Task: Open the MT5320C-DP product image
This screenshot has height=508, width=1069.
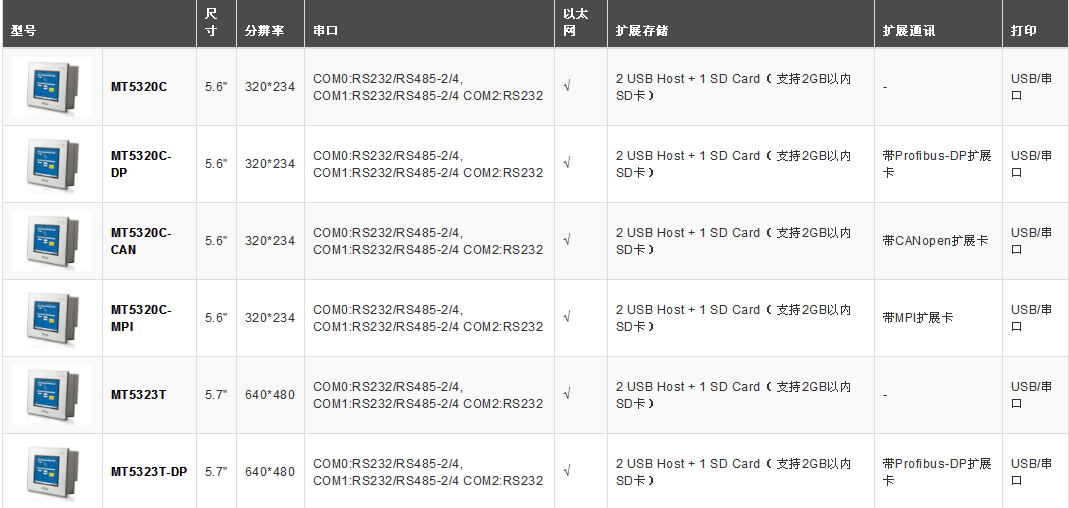Action: pyautogui.click(x=52, y=164)
